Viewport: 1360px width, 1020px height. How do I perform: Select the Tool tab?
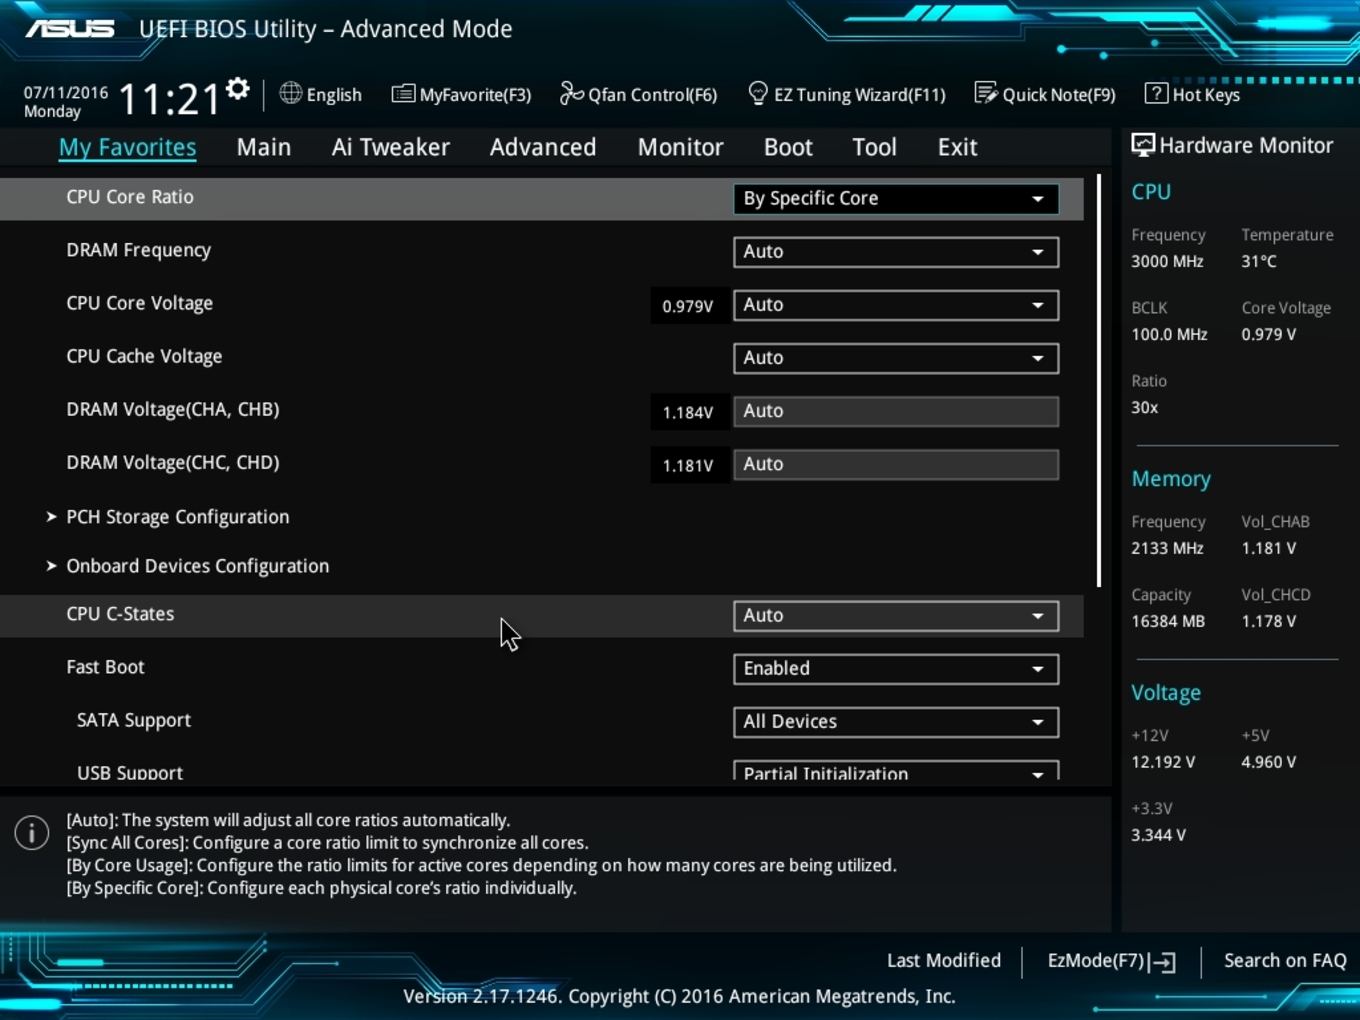[875, 147]
